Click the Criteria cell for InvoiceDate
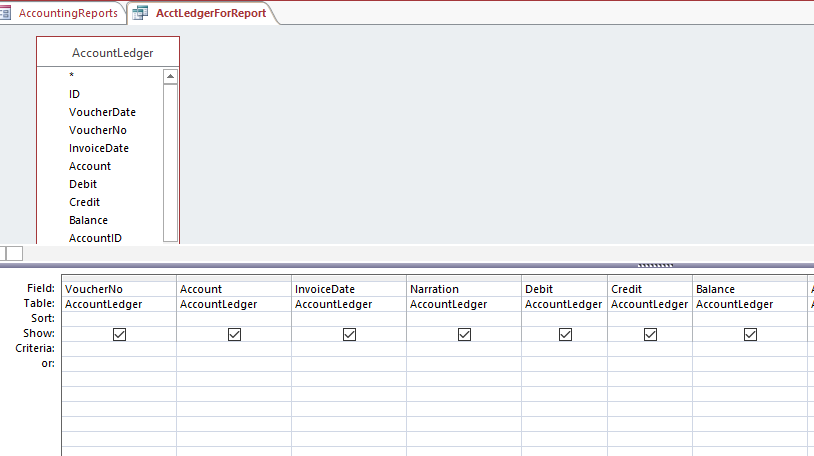Screen dimensions: 814x456 pos(349,349)
